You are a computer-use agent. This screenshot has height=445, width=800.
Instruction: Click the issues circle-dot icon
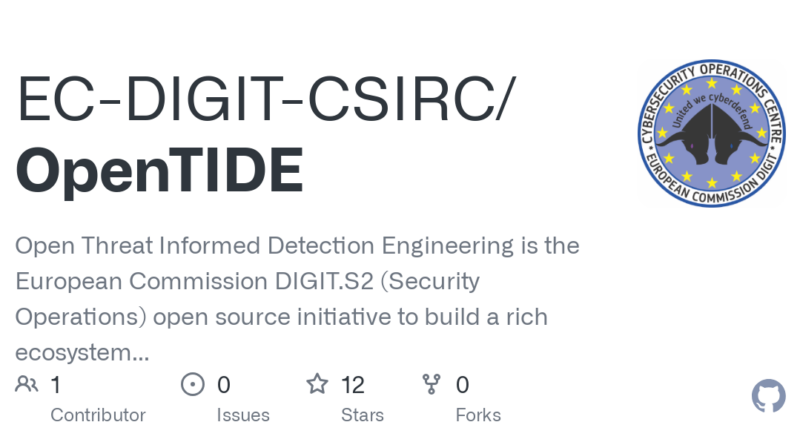(193, 384)
